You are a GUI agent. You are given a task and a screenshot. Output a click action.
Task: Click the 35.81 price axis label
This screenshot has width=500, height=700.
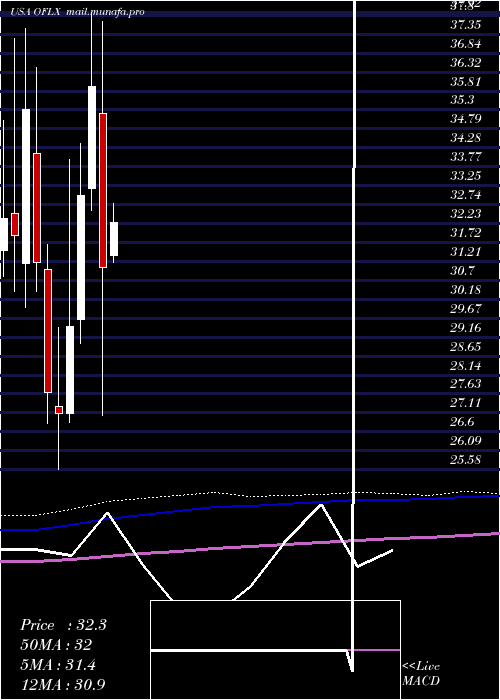[x=465, y=82]
